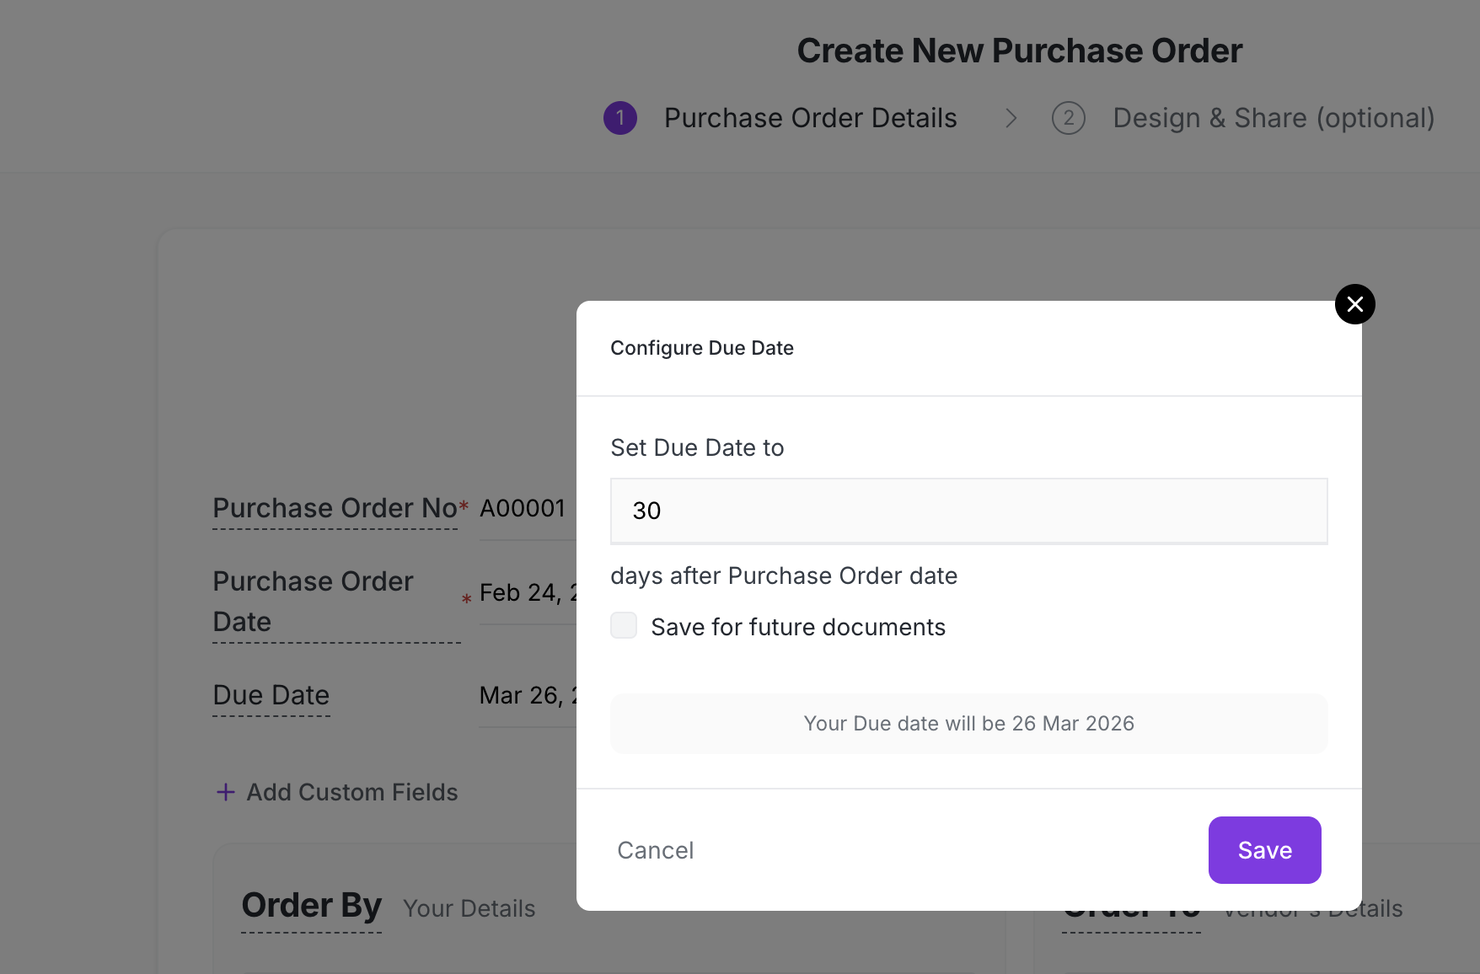Enable the Save for future documents checkbox
Screen dimensions: 1480x974
click(624, 626)
